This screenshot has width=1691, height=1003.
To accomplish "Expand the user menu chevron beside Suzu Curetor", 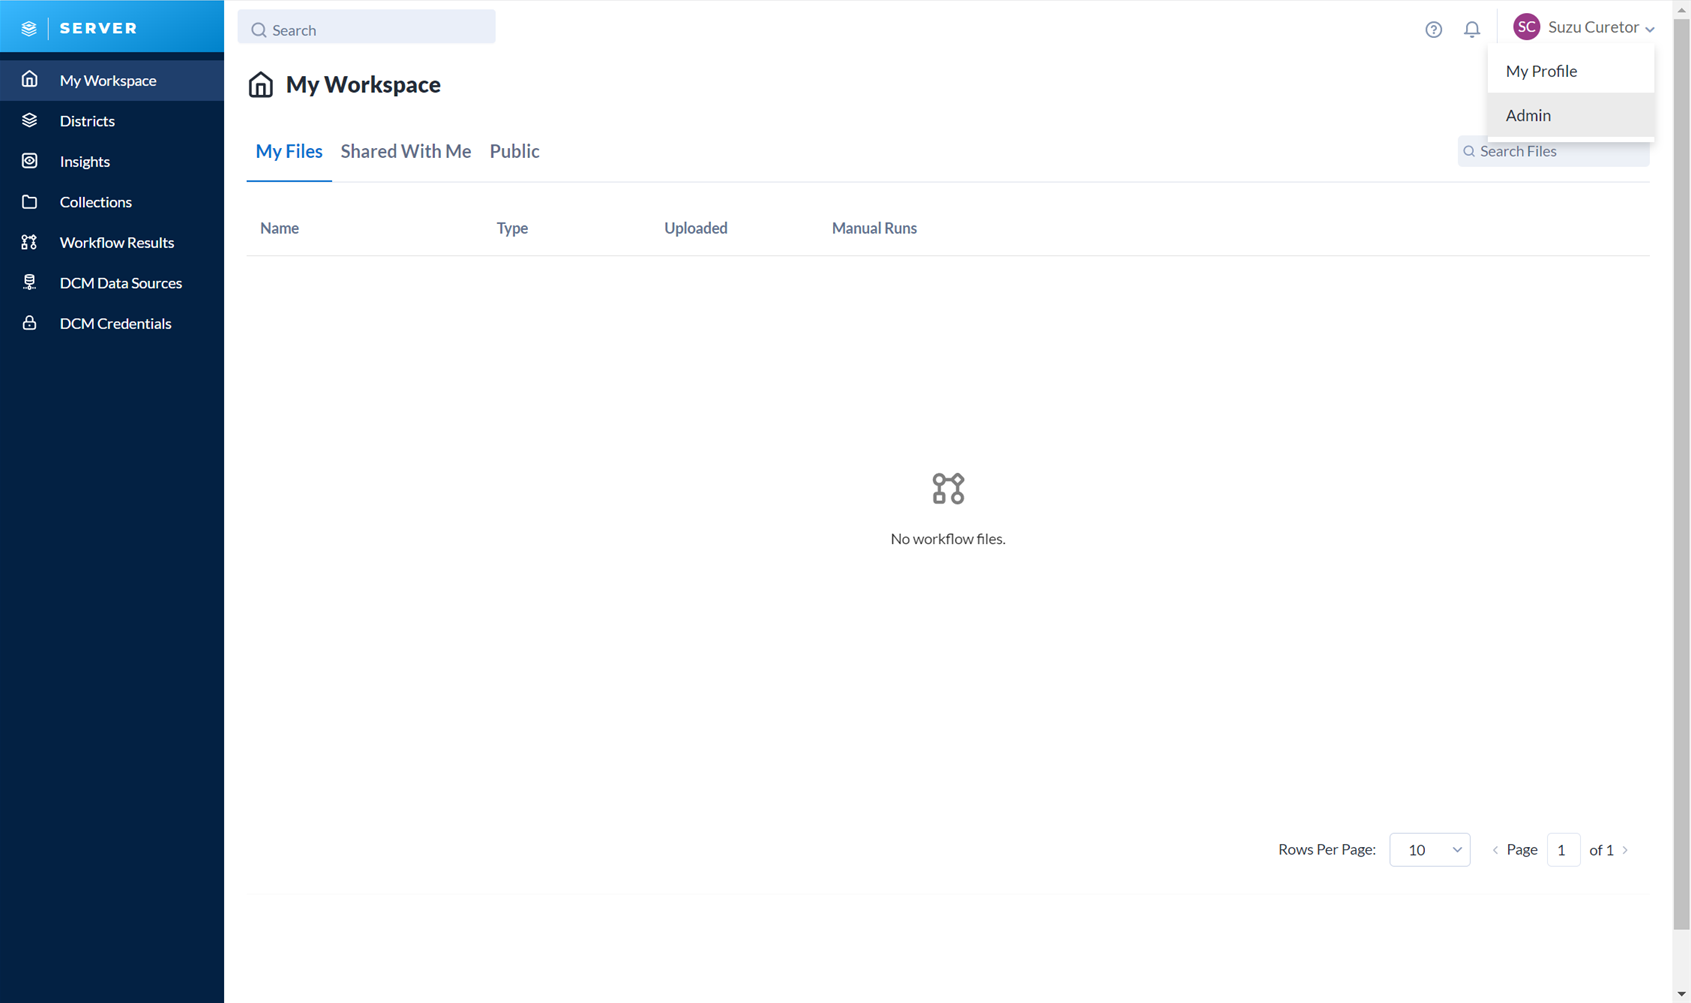I will [x=1651, y=29].
